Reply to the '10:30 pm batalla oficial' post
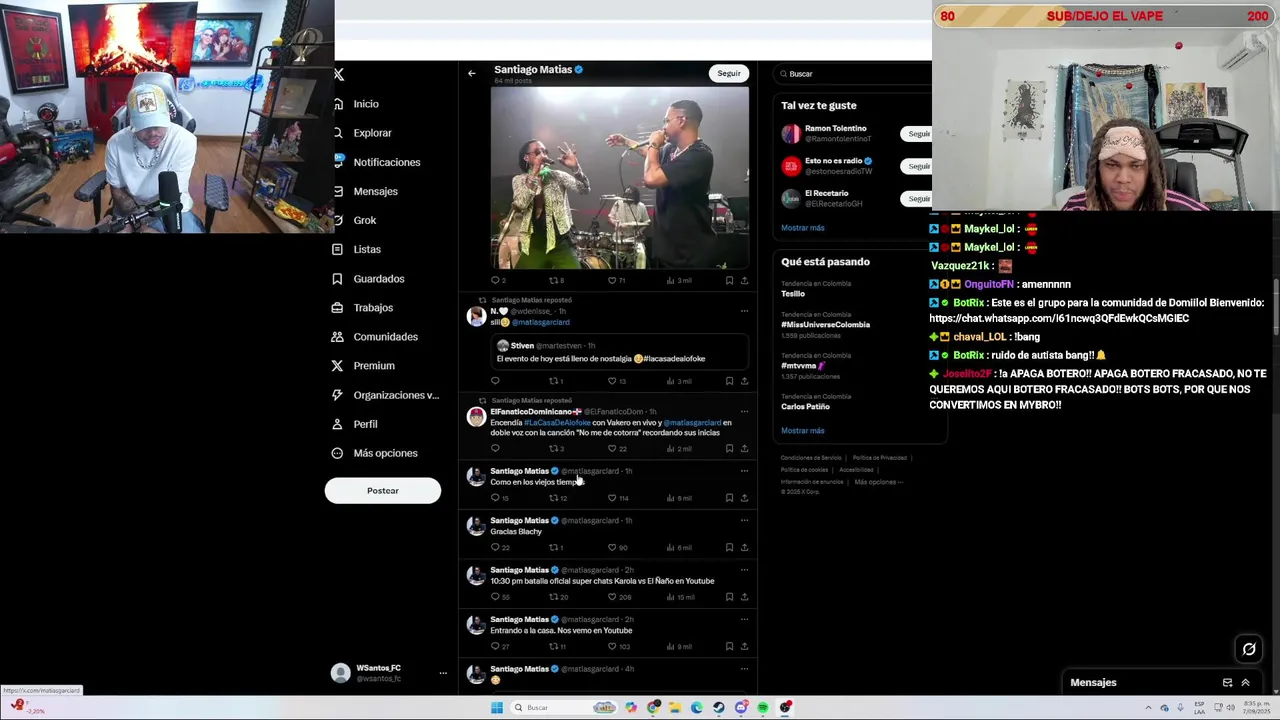This screenshot has width=1280, height=720. (x=495, y=597)
